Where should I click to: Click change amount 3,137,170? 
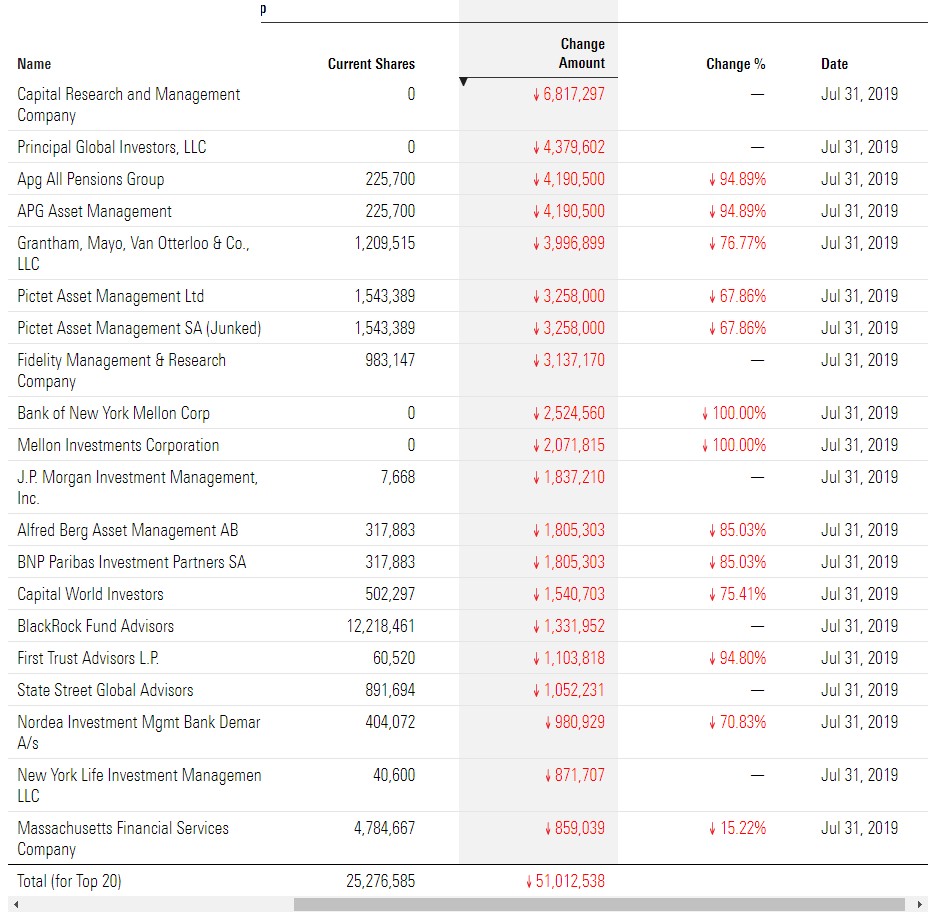click(x=568, y=360)
